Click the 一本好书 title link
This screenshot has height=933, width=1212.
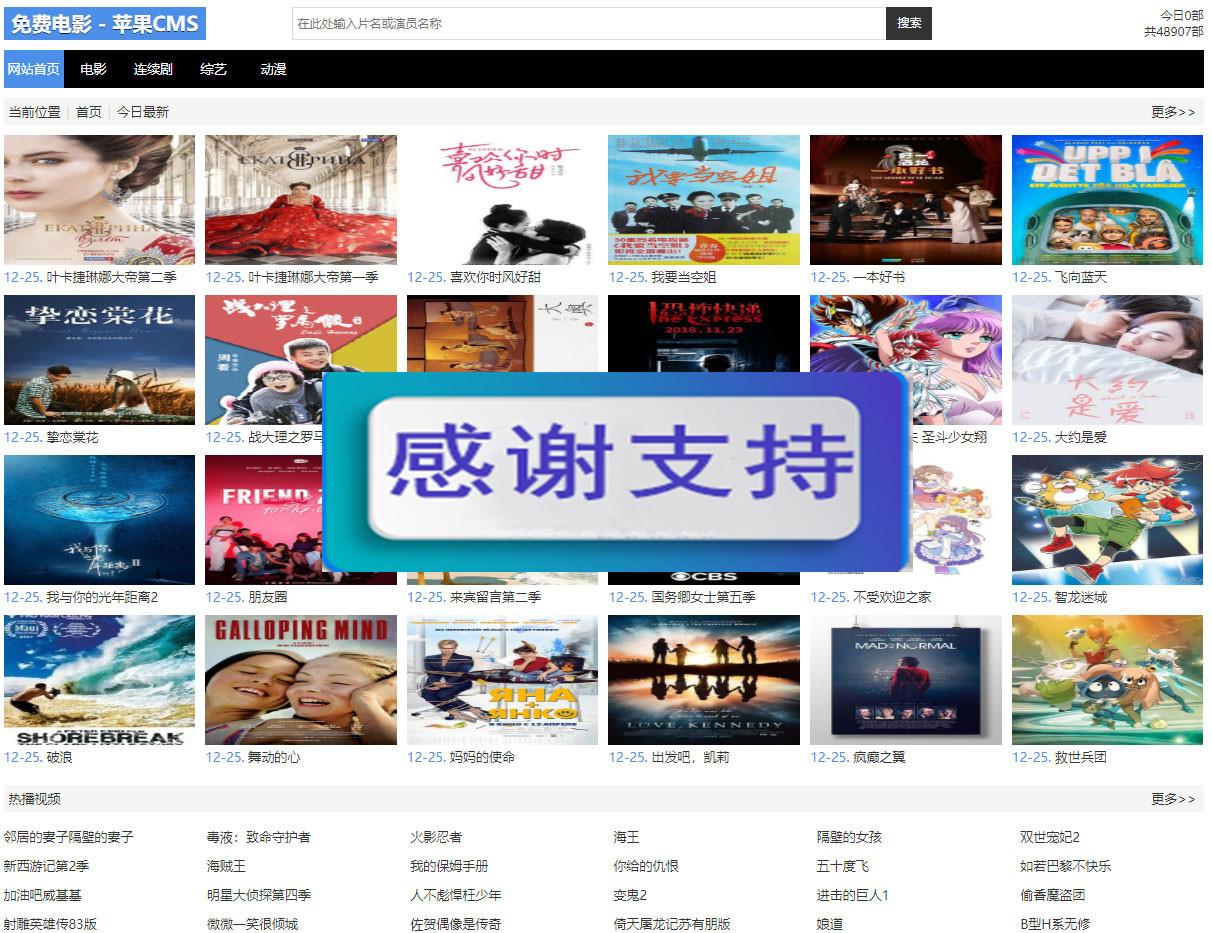coord(879,277)
